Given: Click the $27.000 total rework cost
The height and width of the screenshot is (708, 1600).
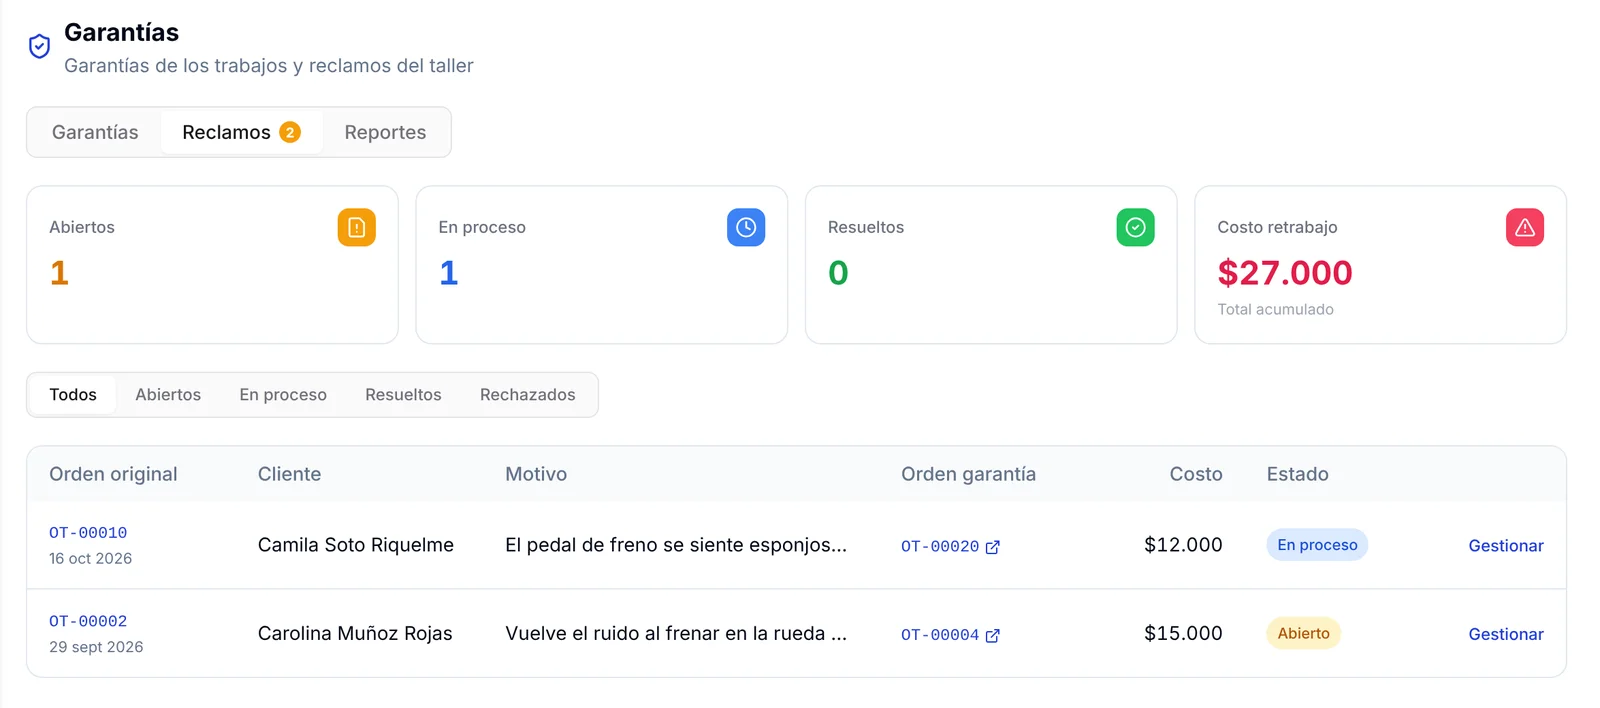Looking at the screenshot, I should tap(1285, 272).
